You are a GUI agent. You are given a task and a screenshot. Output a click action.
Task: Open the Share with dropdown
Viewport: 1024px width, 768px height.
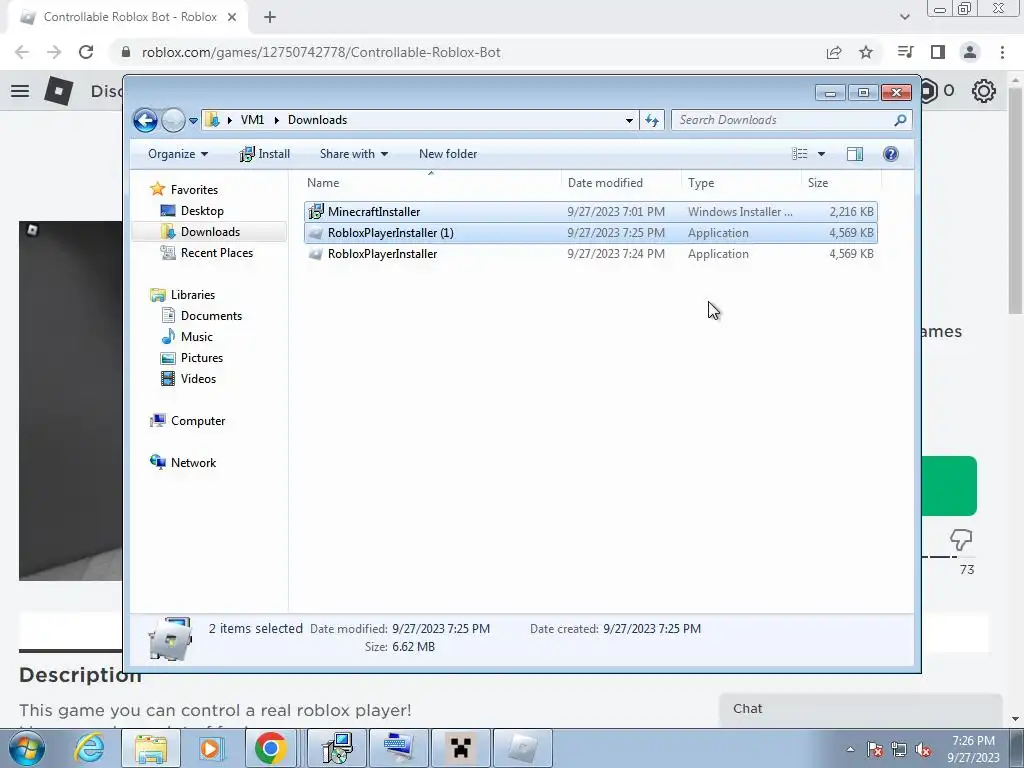click(x=354, y=154)
